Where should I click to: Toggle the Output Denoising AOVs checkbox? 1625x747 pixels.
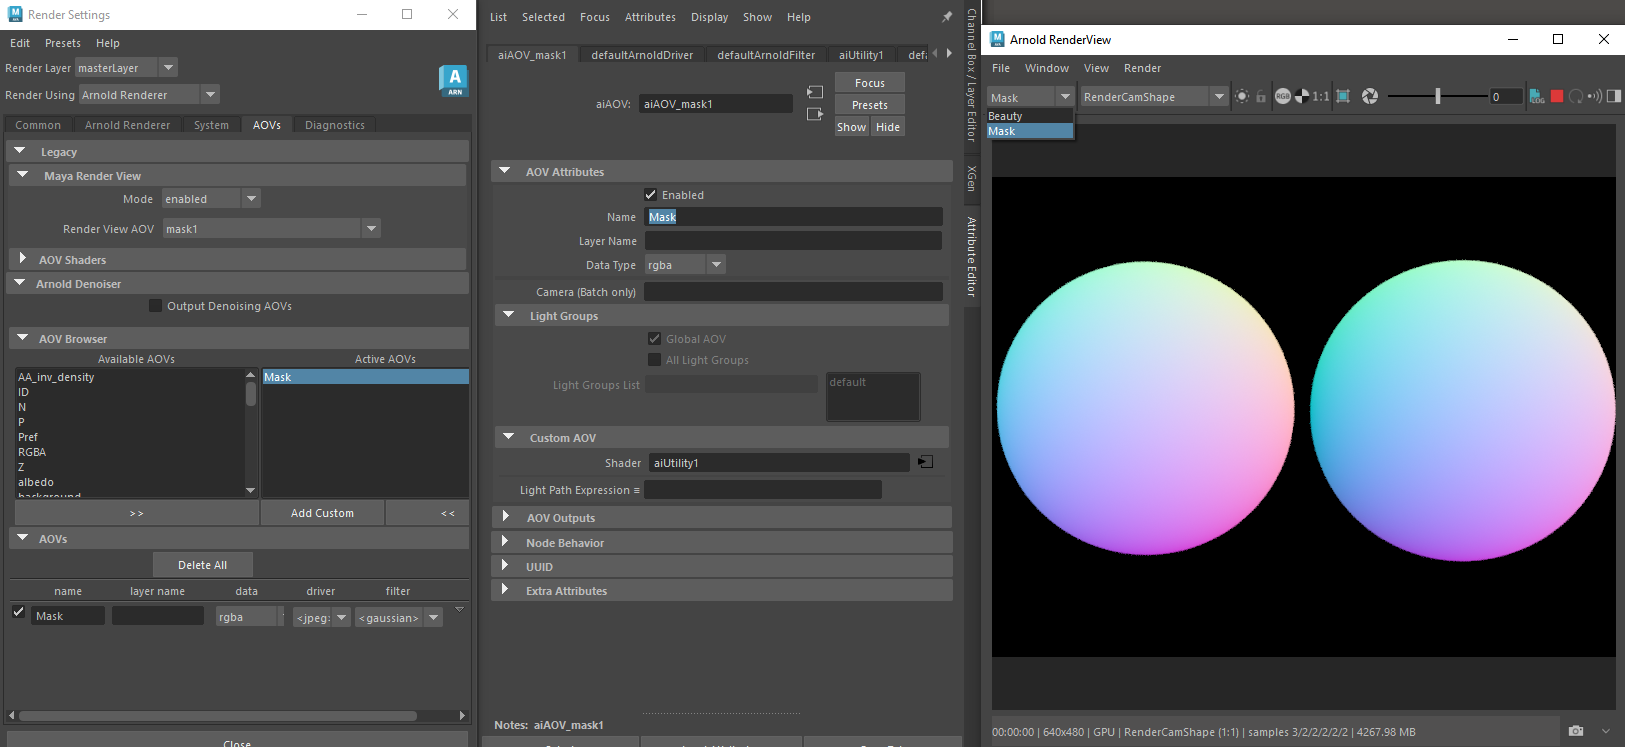click(155, 306)
